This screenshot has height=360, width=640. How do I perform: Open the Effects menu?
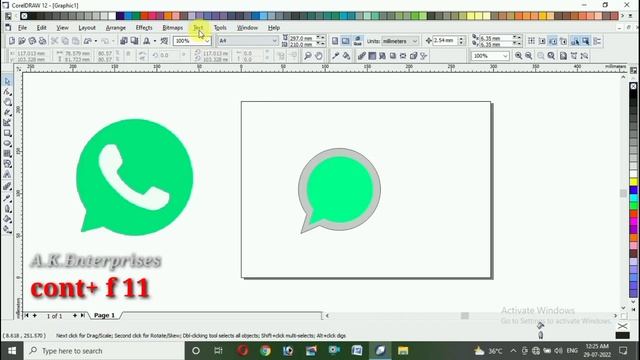[x=144, y=28]
